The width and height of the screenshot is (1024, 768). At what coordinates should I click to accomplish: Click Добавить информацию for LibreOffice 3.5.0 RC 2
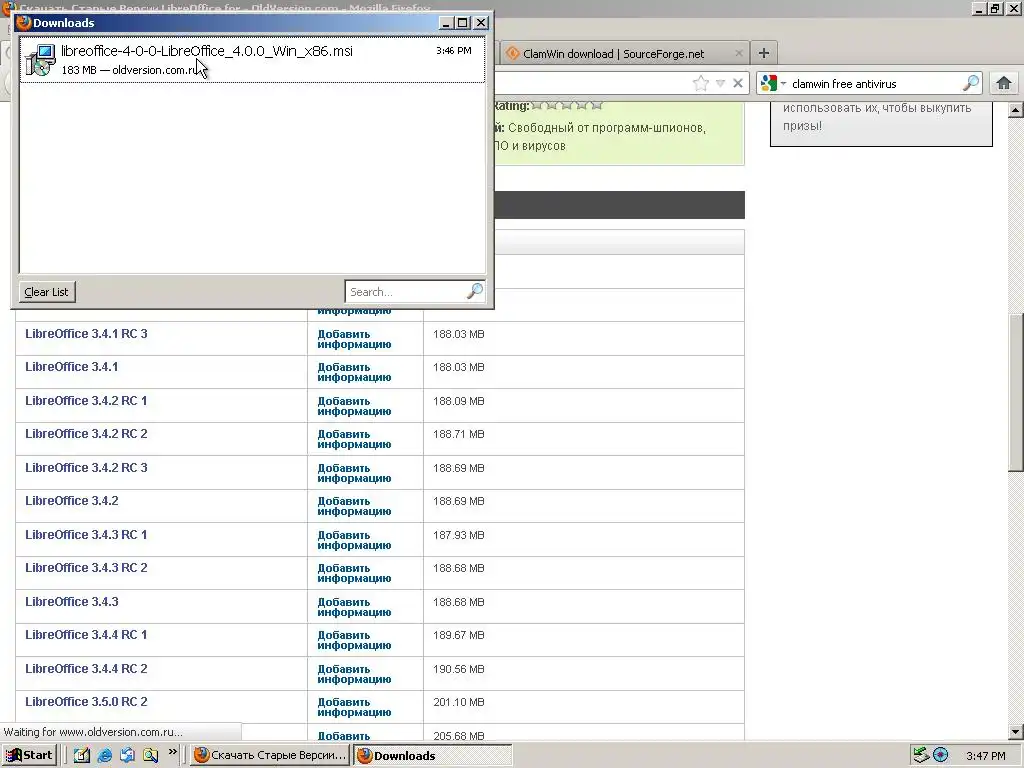[354, 707]
